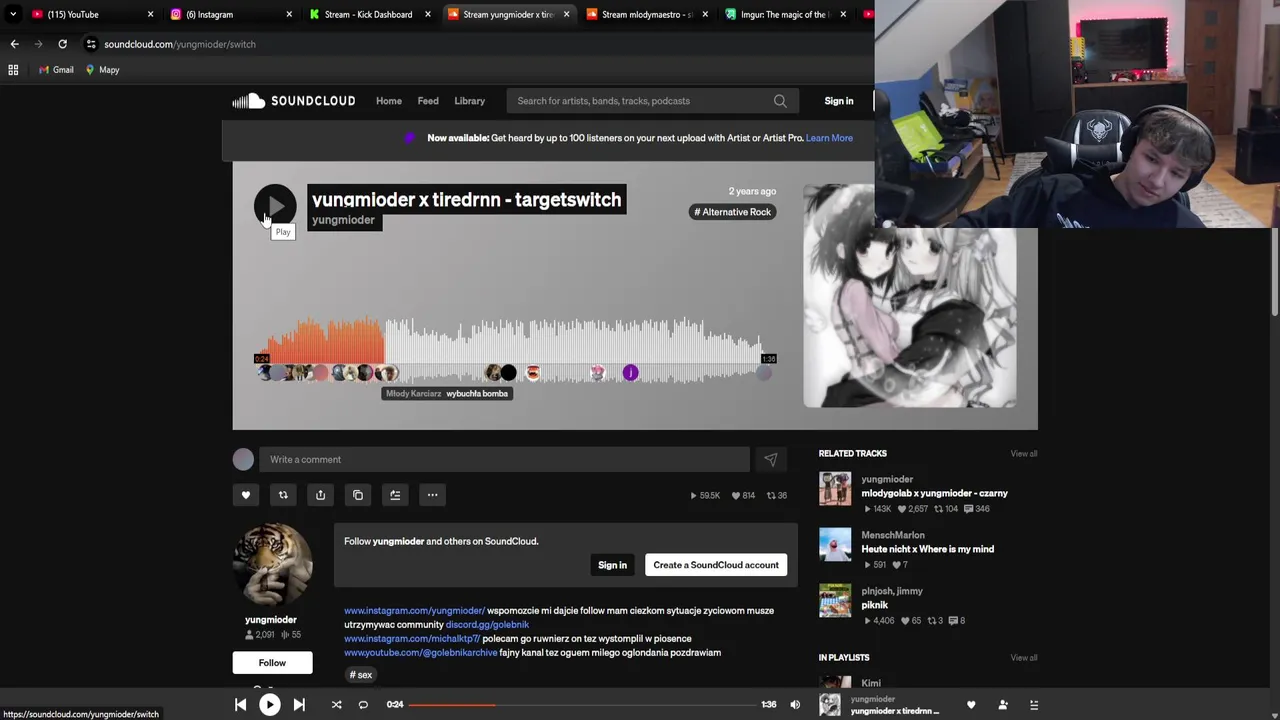Click the piknik track thumbnail
1280x720 pixels.
coord(835,601)
